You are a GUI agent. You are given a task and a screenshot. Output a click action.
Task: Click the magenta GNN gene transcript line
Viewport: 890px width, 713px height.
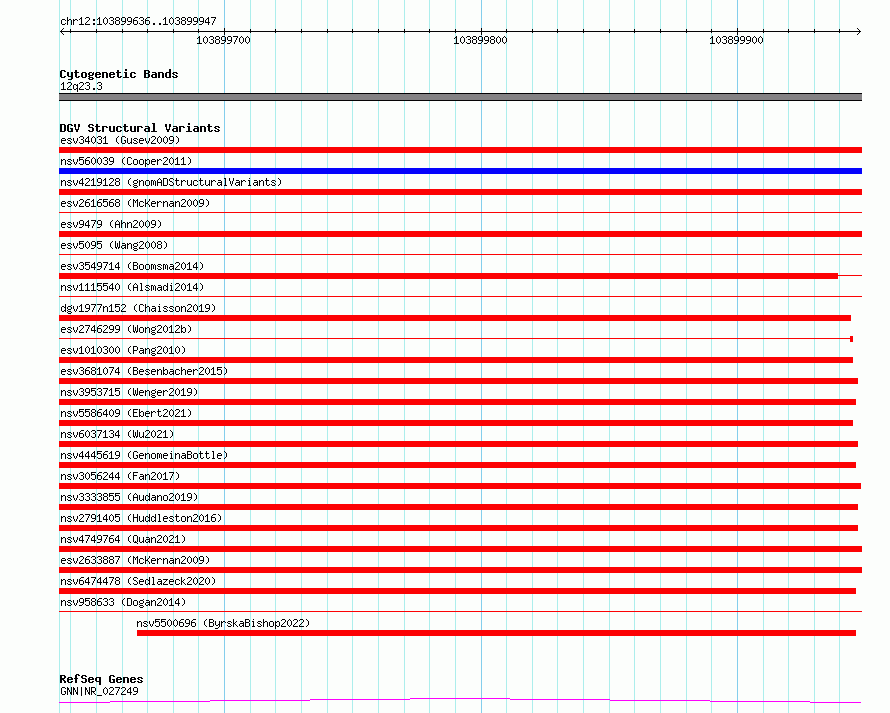pos(460,700)
